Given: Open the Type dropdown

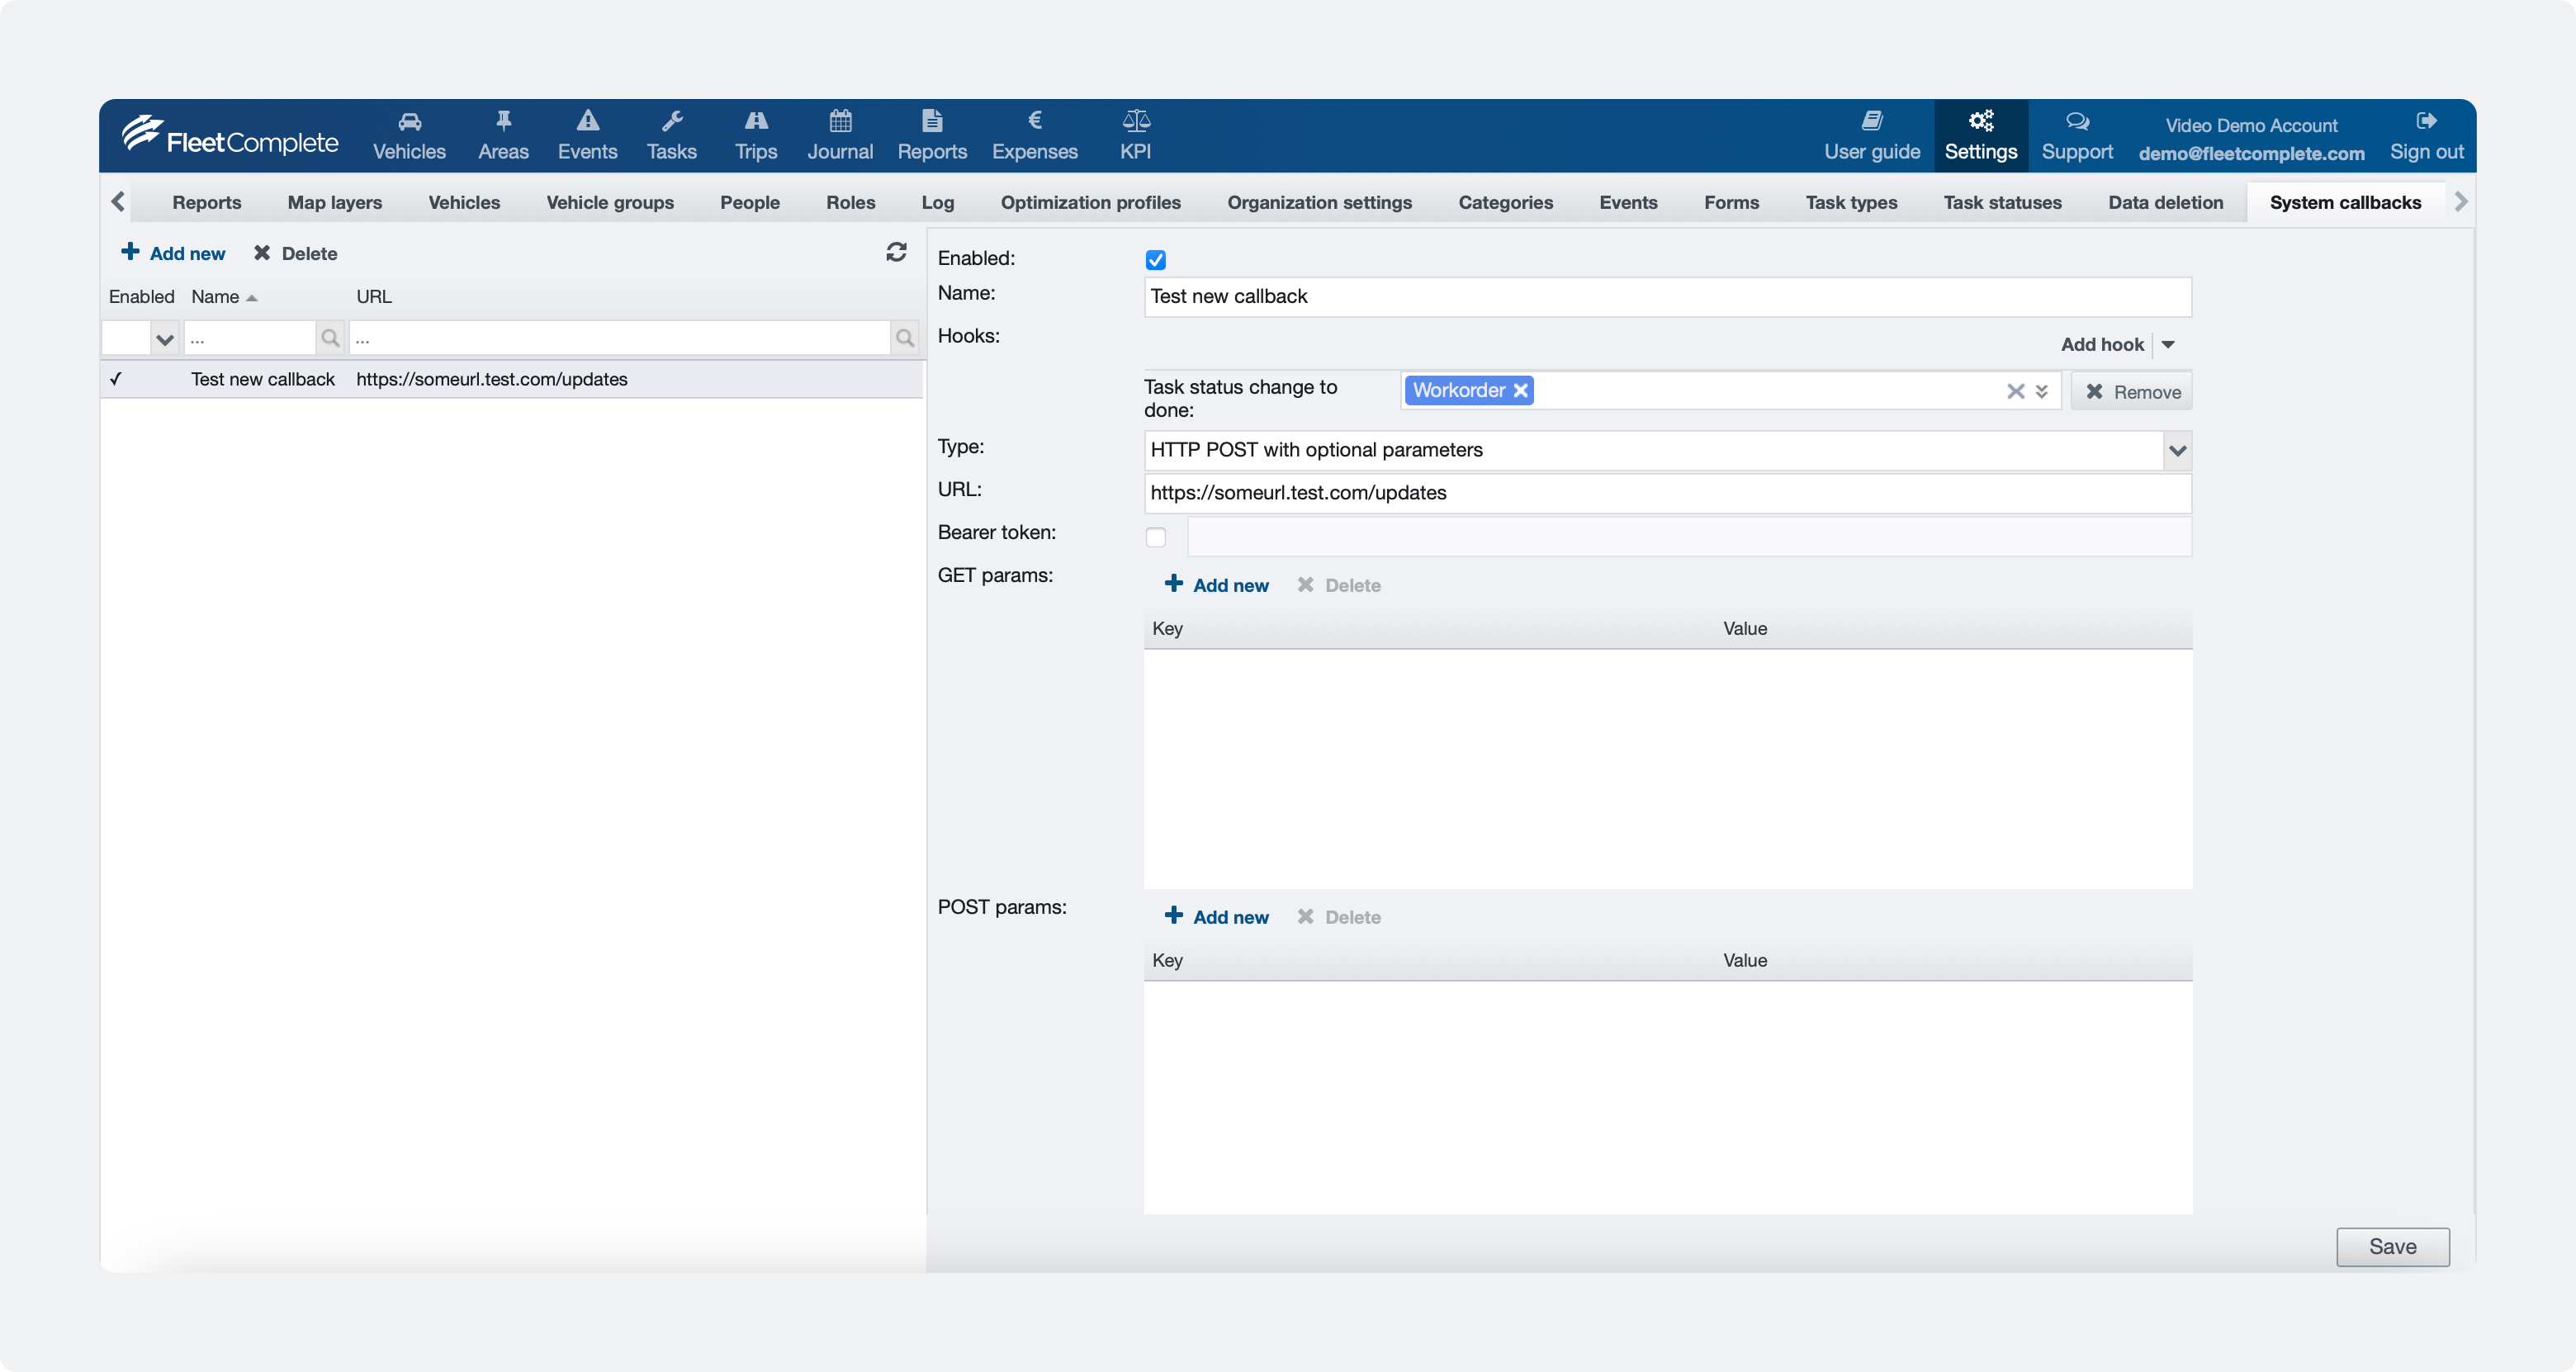Looking at the screenshot, I should coord(2177,450).
